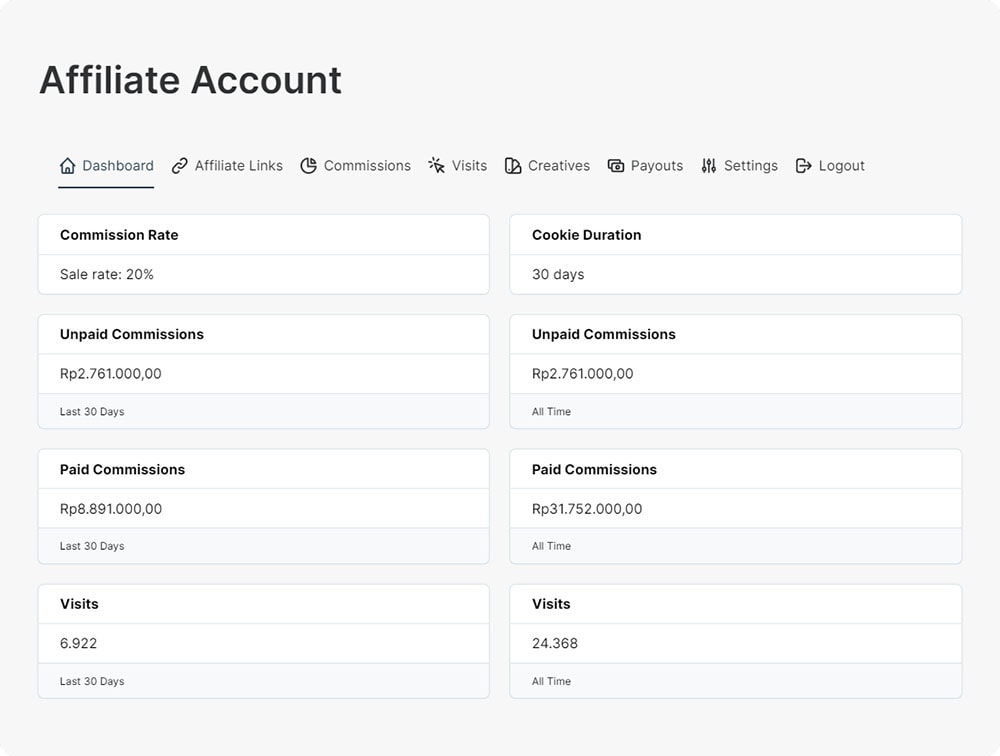Select Rp2.761.000,00 in All Time unpaid card
The image size is (1000, 756).
point(583,374)
